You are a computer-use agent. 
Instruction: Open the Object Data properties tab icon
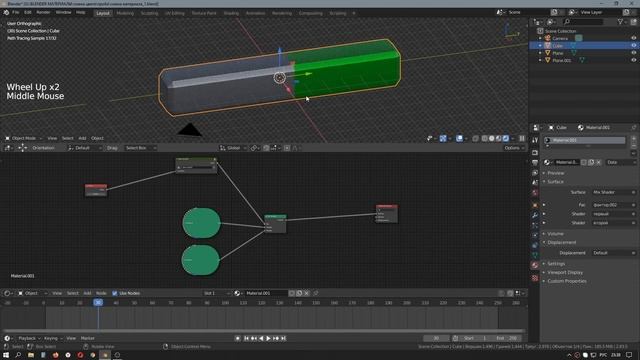tap(535, 255)
